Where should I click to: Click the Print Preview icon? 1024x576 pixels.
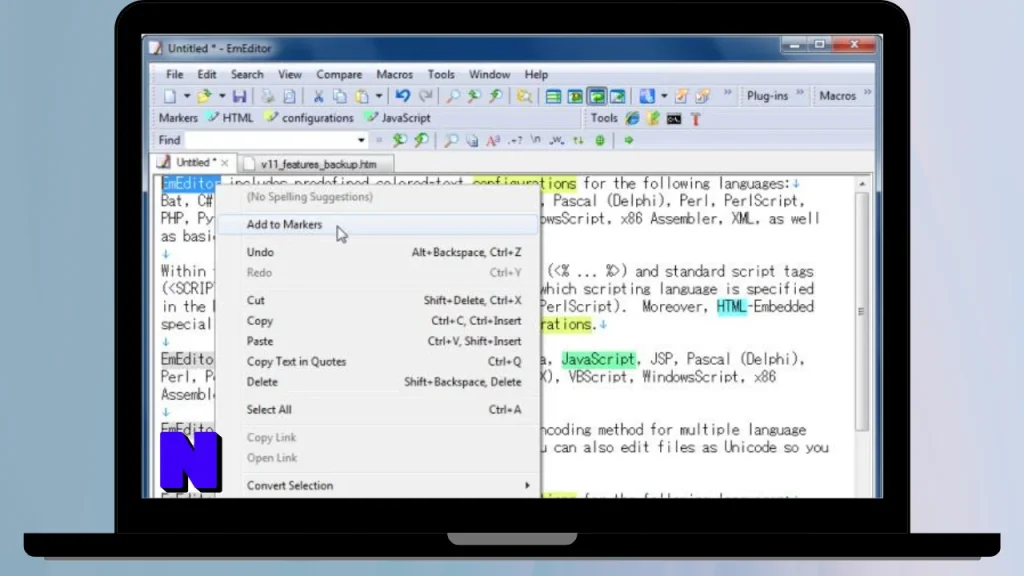289,96
